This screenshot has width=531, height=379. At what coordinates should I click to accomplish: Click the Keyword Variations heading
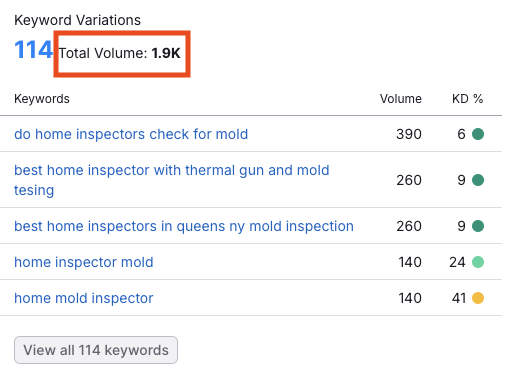pos(77,20)
